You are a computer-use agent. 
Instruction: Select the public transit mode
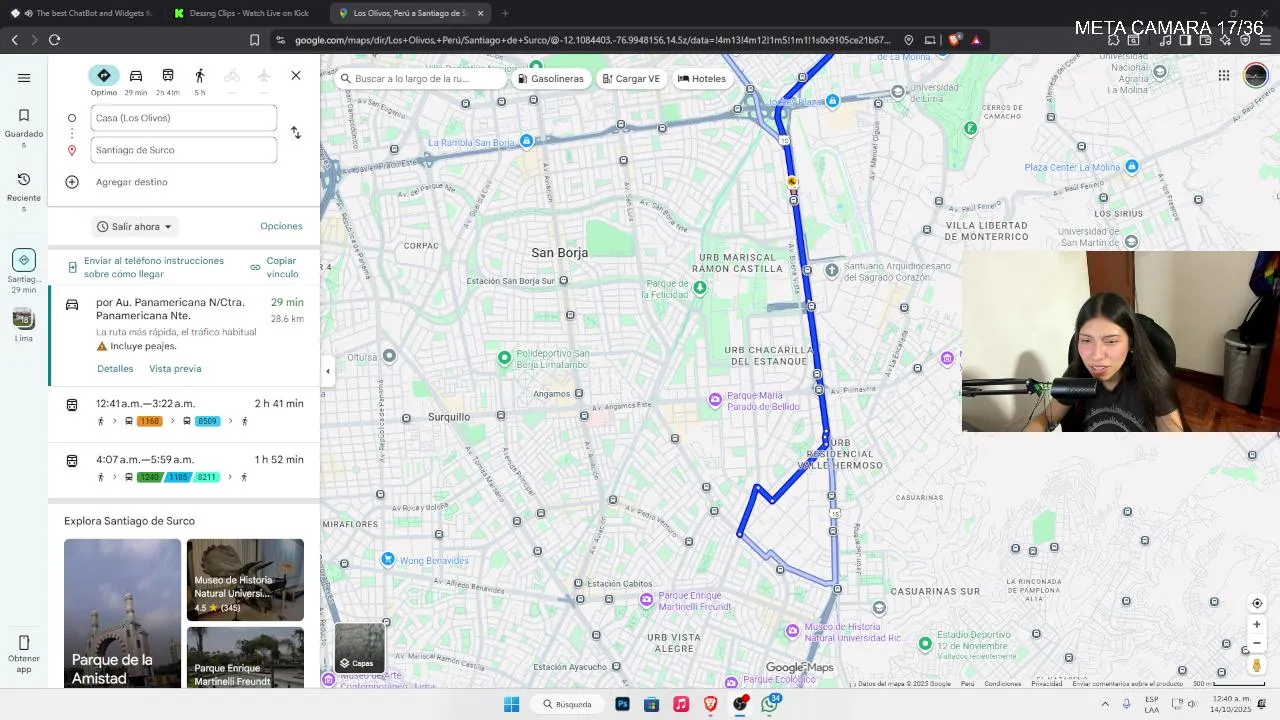pos(168,81)
